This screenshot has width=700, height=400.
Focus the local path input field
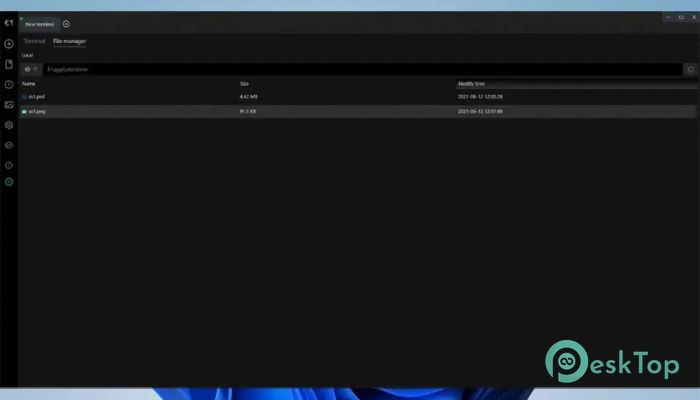point(362,70)
